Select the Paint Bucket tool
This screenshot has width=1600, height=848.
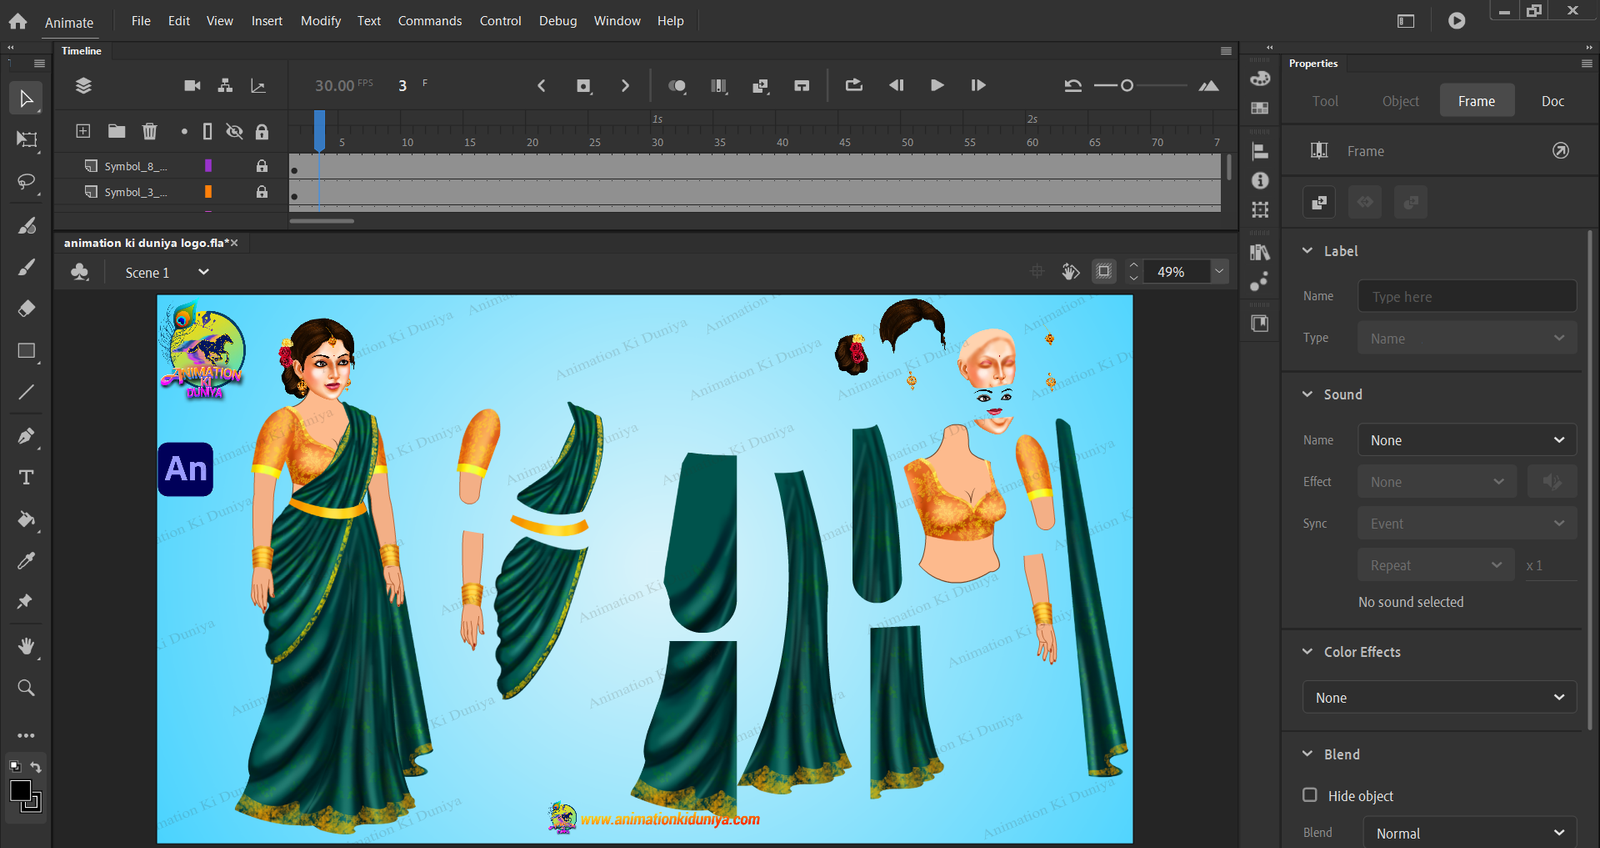click(27, 519)
